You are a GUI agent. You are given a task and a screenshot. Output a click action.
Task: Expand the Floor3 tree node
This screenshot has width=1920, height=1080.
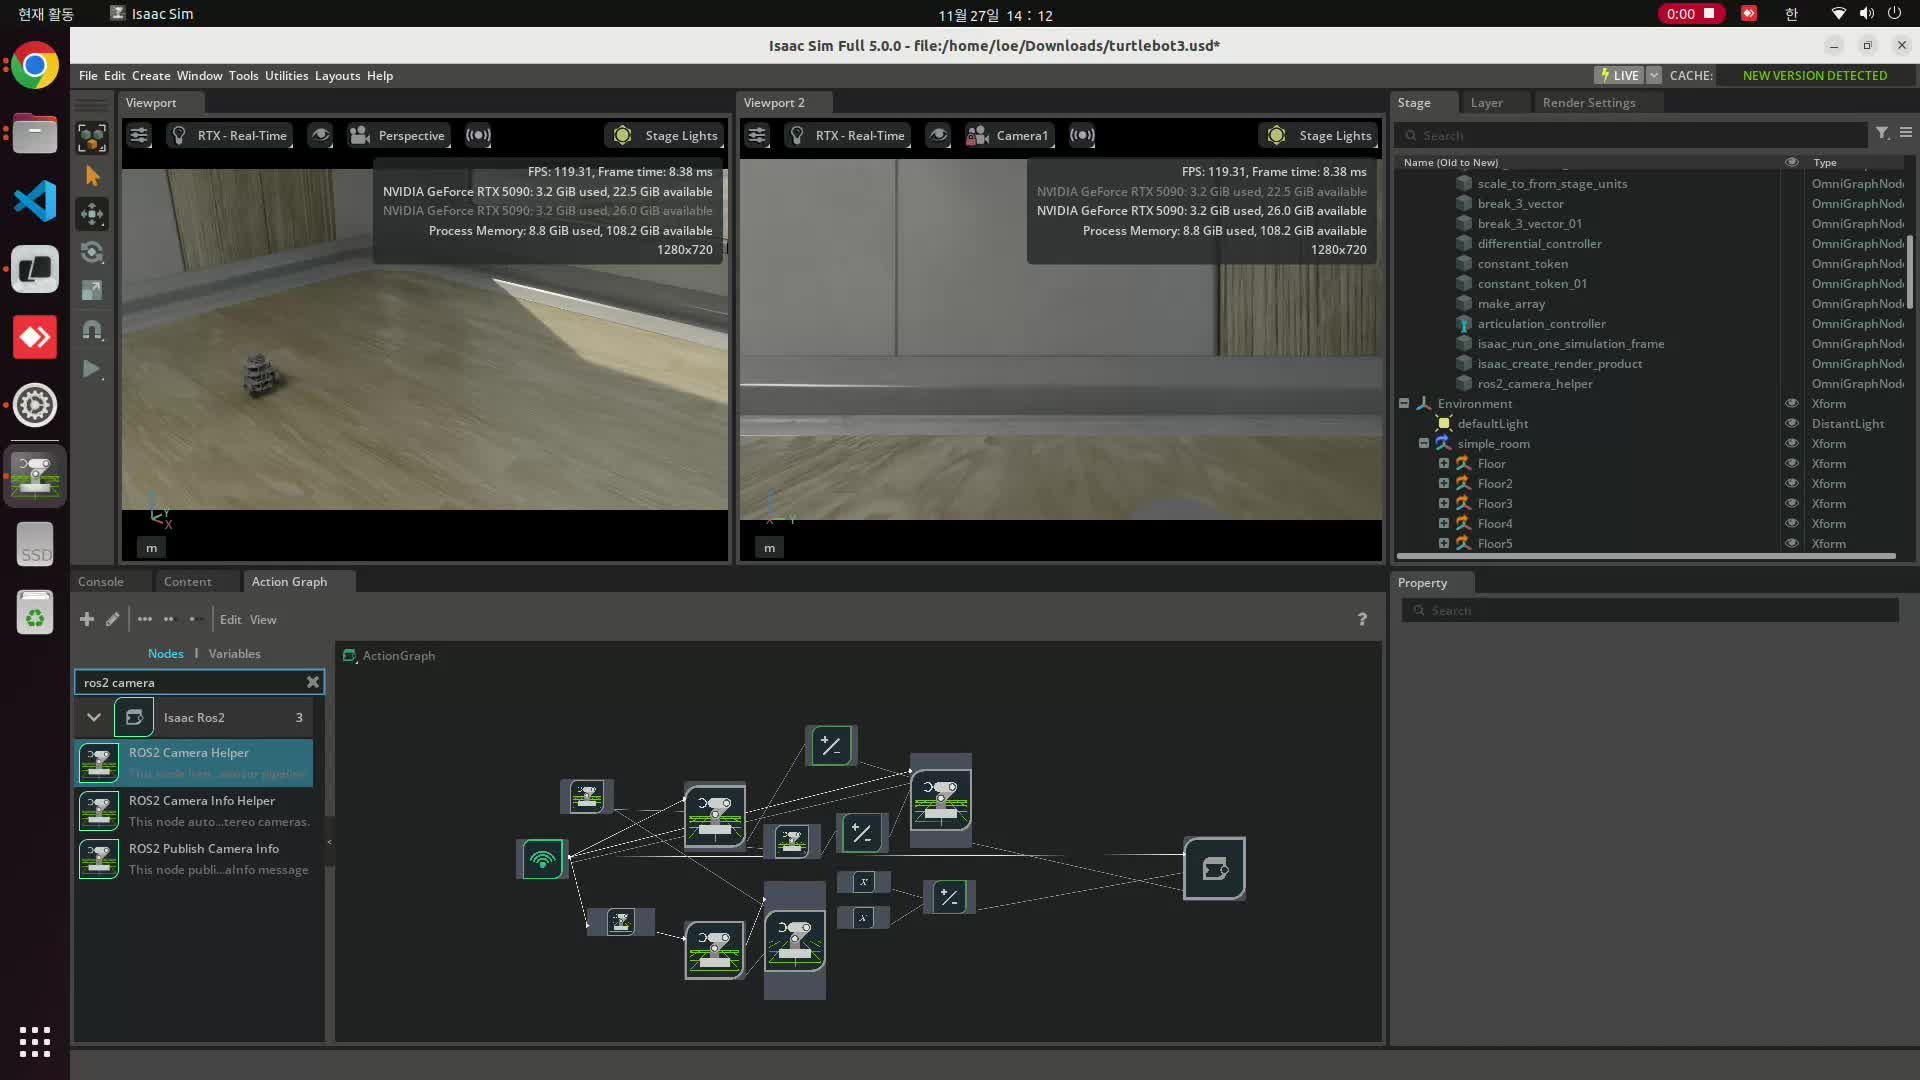coord(1444,503)
